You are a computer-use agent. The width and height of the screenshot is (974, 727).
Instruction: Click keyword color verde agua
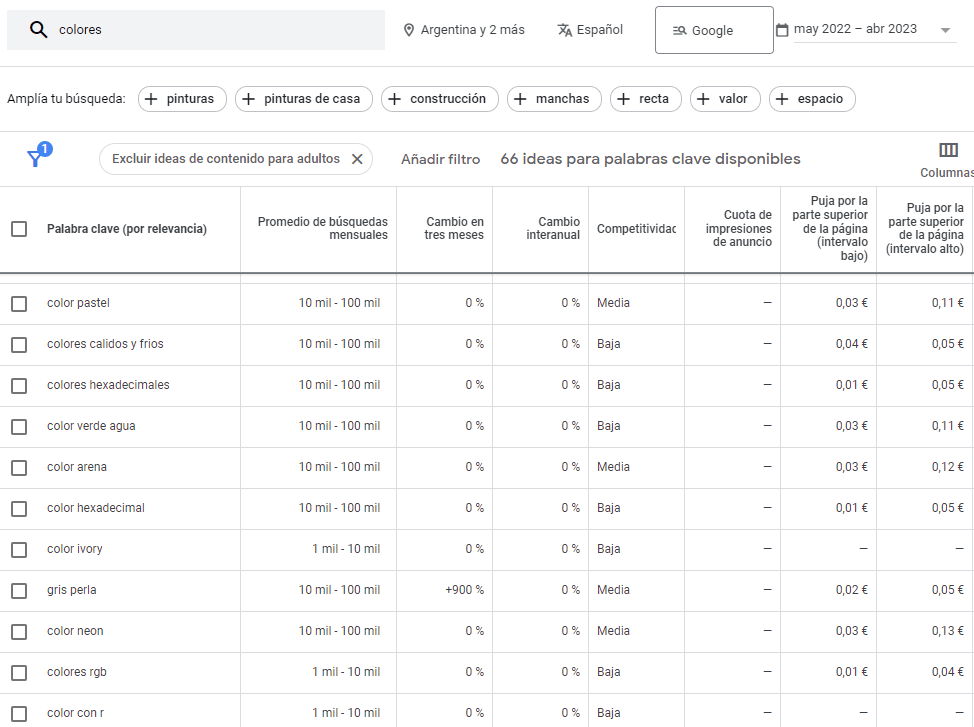point(91,426)
